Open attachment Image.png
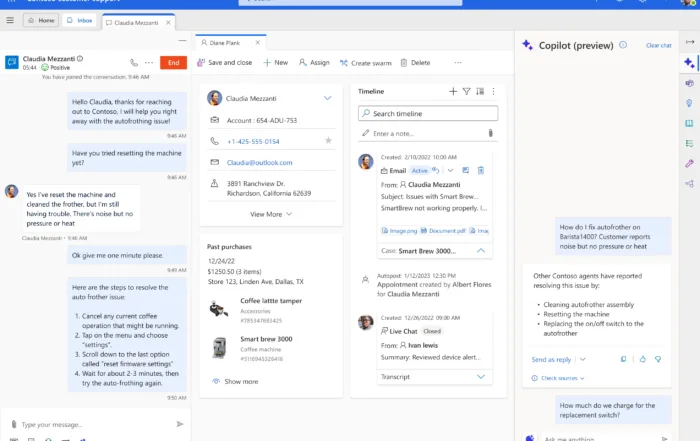700x441 pixels. click(399, 231)
